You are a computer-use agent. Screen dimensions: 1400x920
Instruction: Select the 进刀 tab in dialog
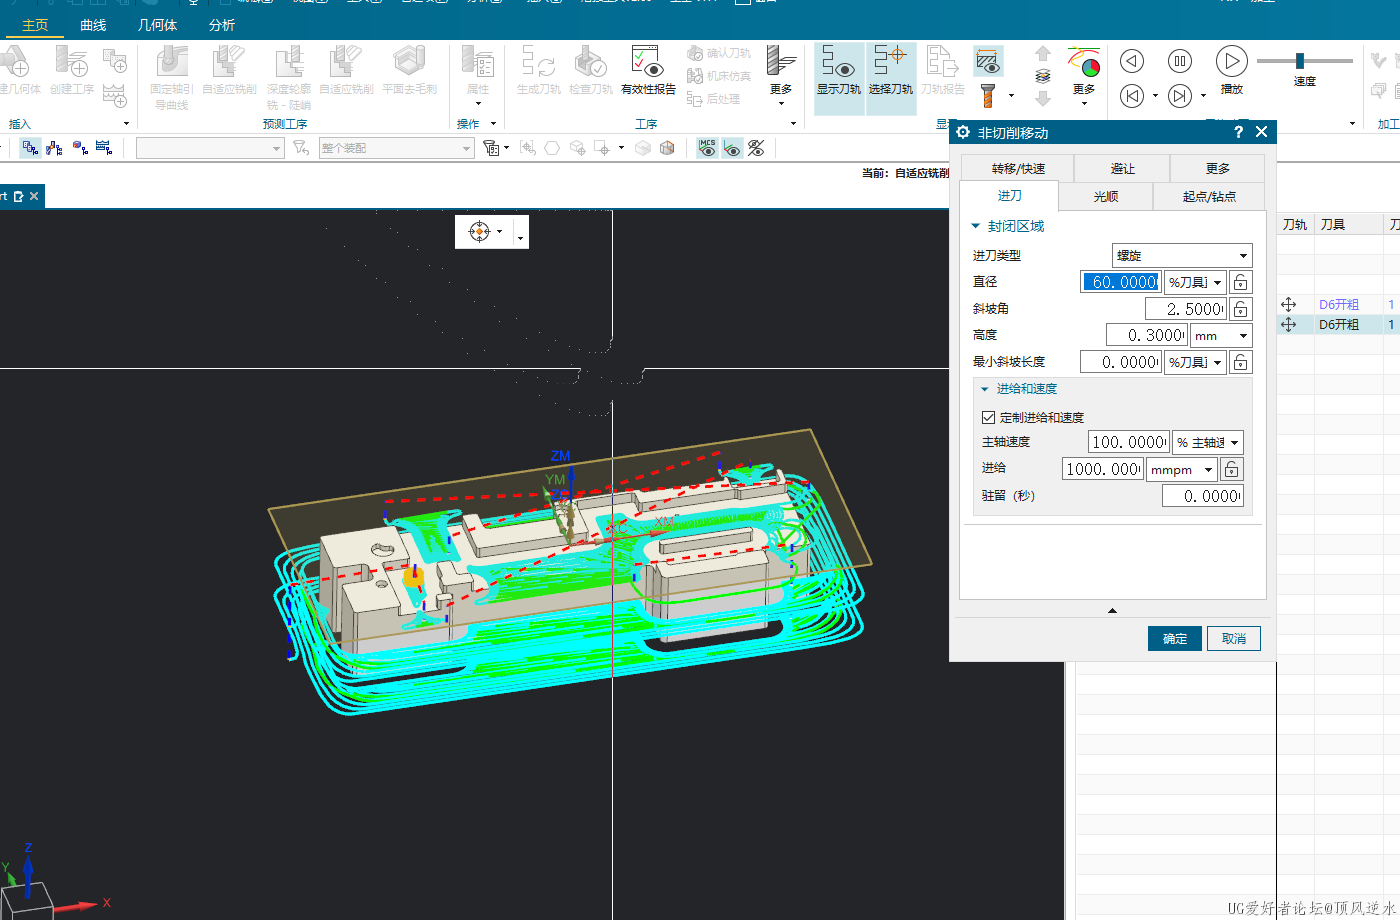tap(1009, 195)
